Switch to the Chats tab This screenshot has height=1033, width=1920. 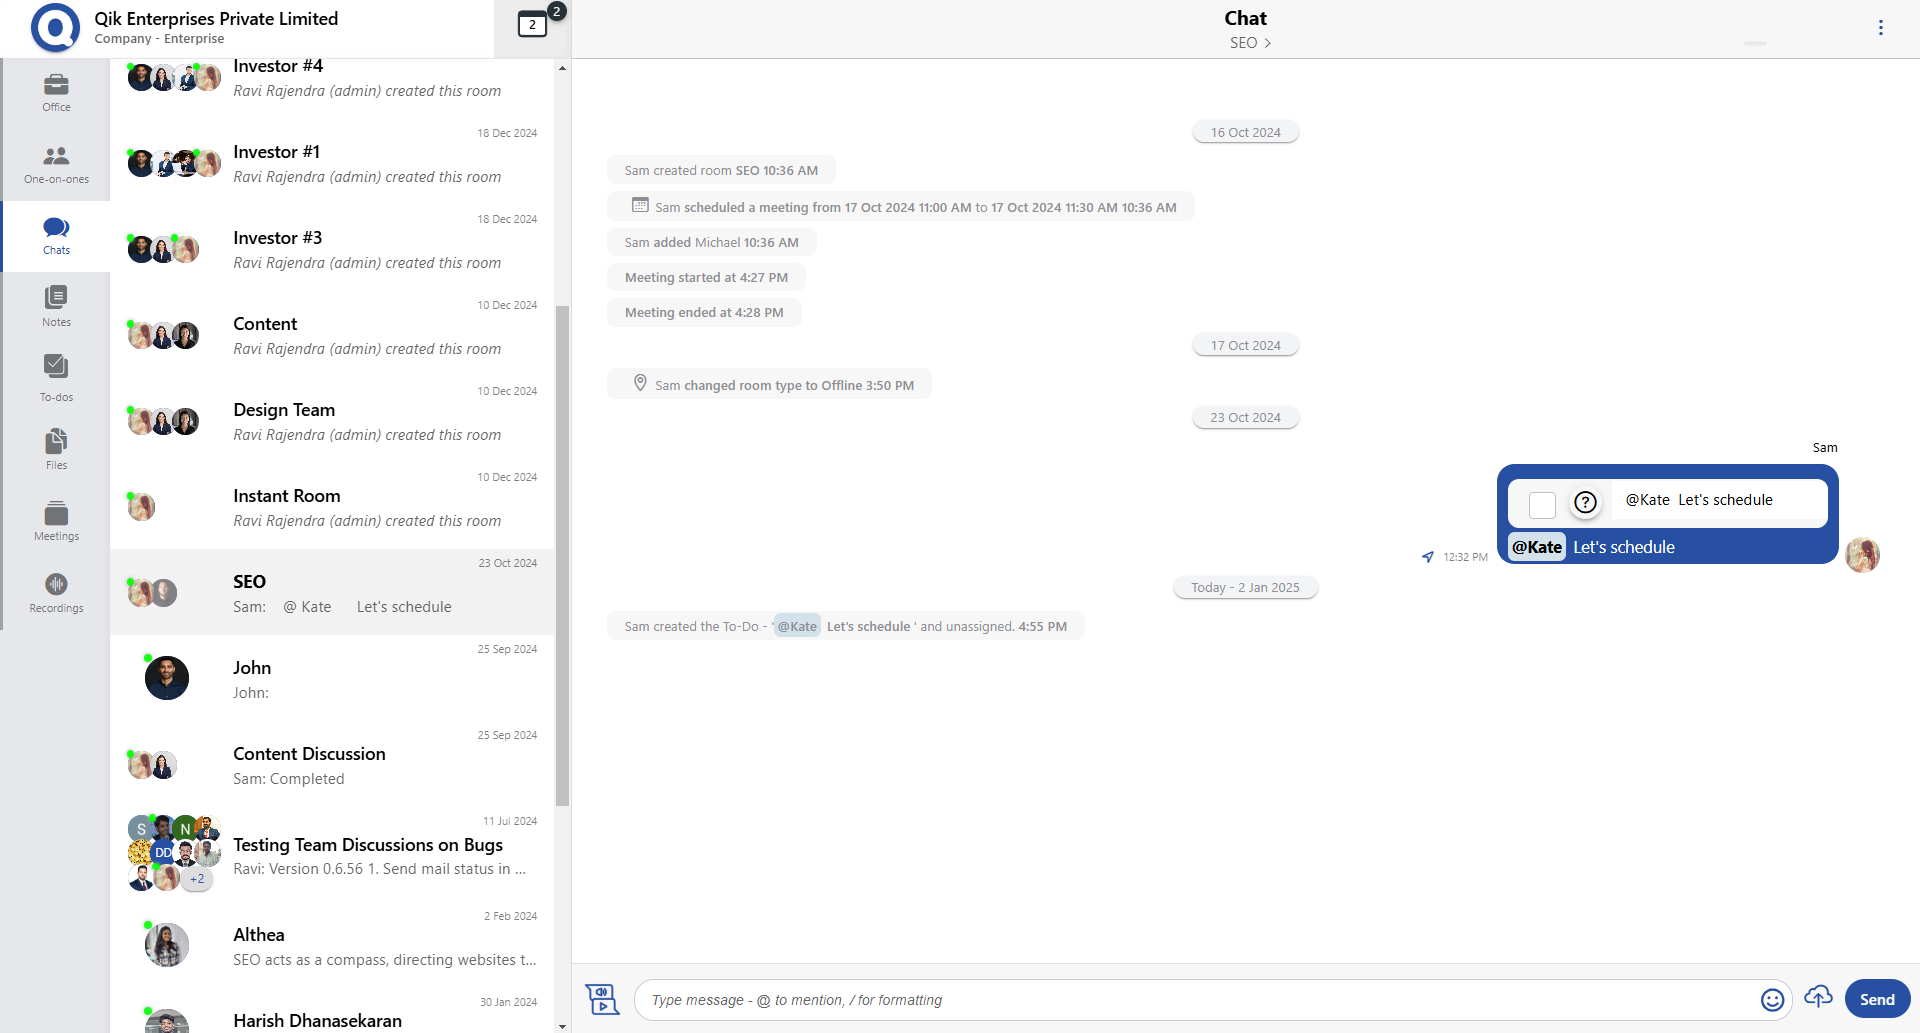(x=56, y=235)
